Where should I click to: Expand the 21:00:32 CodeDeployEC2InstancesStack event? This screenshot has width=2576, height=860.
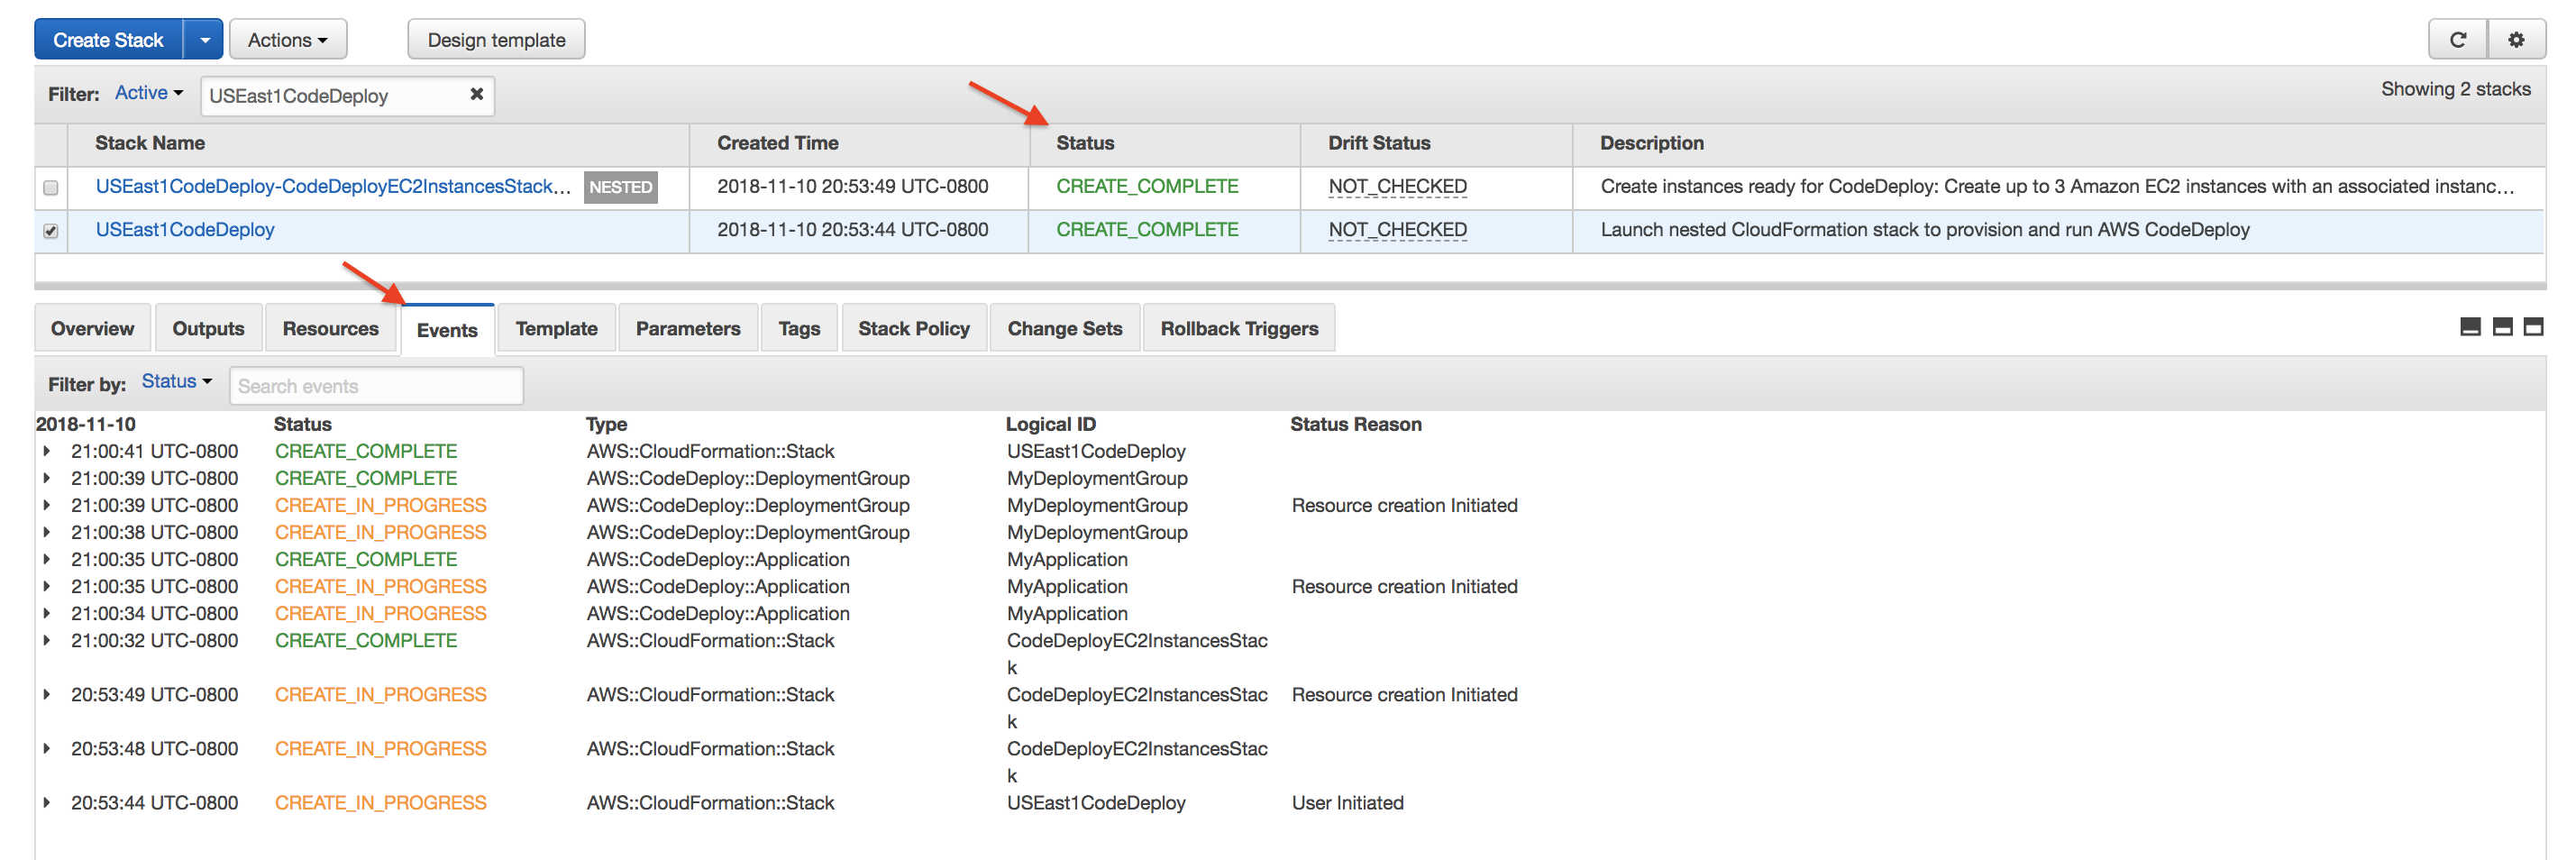click(47, 640)
